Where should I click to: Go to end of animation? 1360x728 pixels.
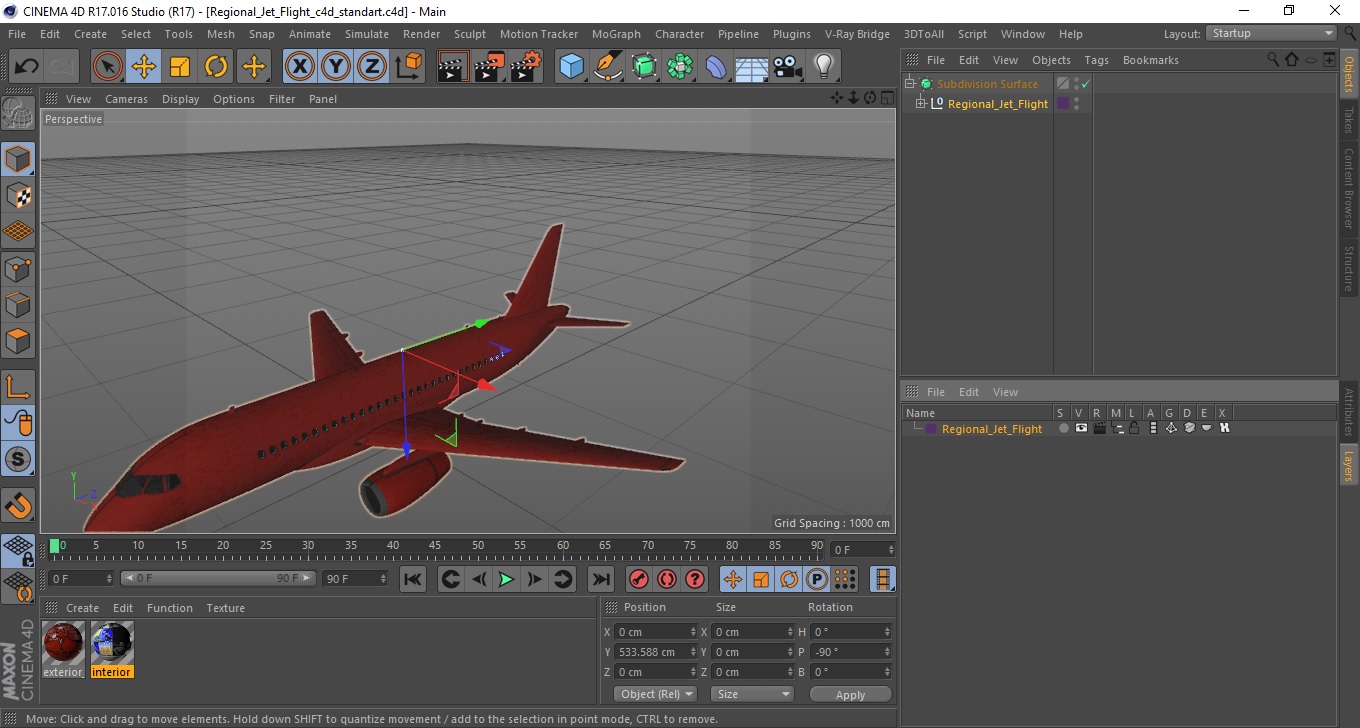pos(600,579)
